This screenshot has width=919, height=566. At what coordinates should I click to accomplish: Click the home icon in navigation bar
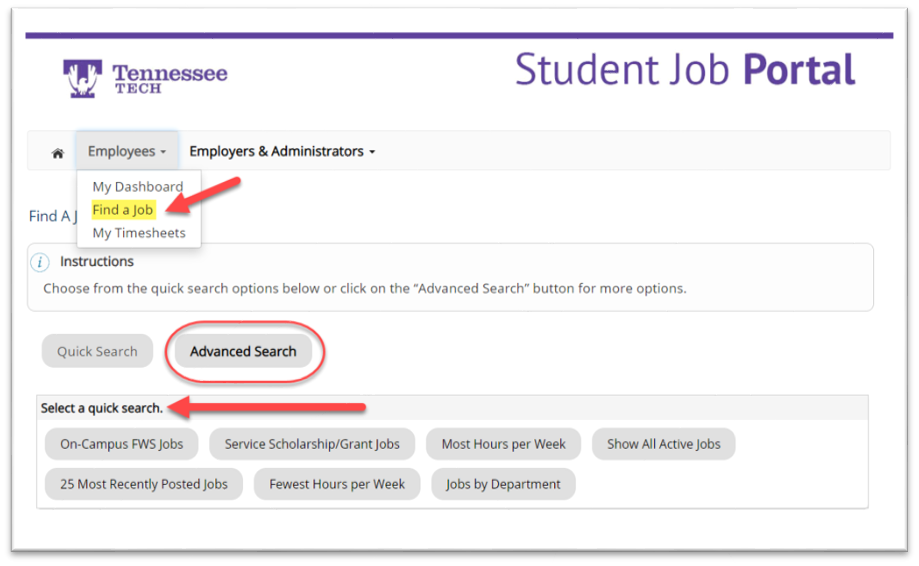pyautogui.click(x=58, y=153)
